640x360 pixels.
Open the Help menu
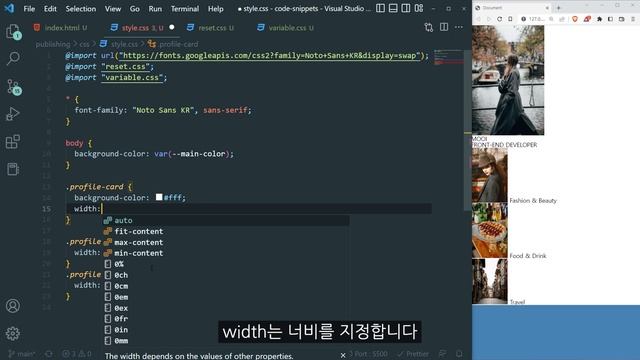click(216, 9)
